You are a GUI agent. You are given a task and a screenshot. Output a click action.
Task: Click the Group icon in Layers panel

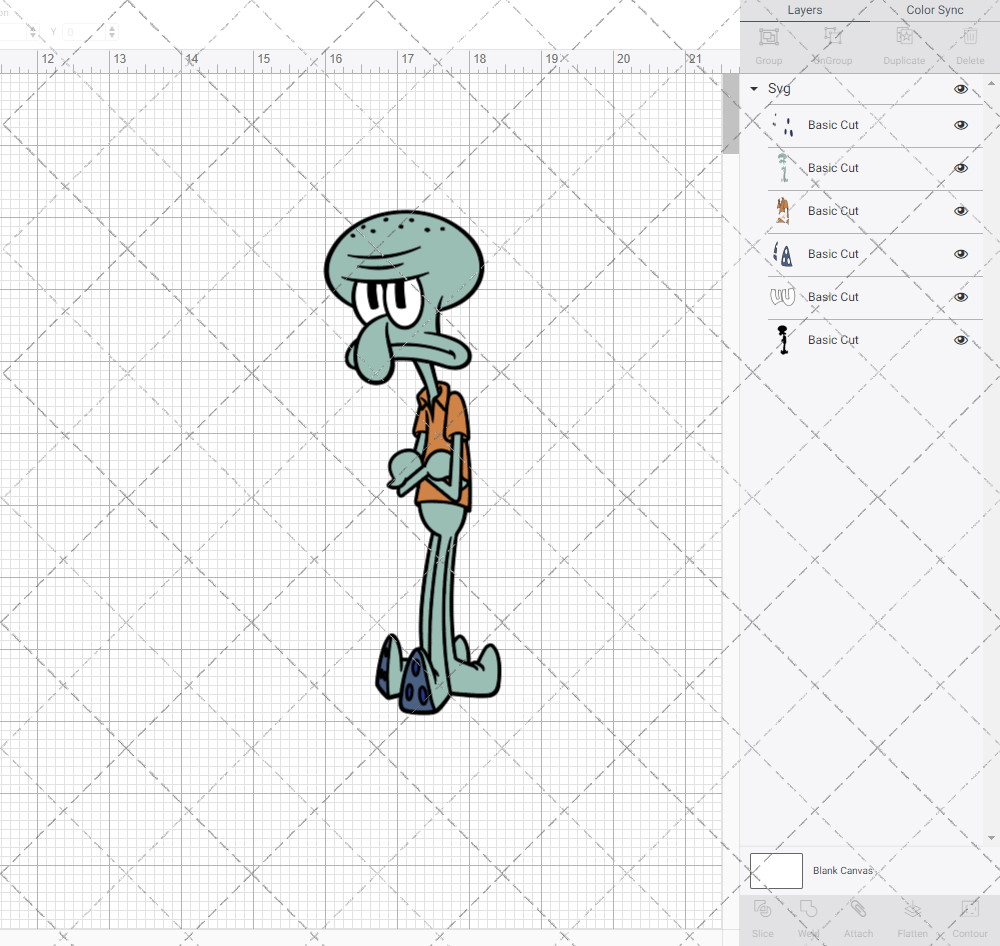pyautogui.click(x=768, y=36)
